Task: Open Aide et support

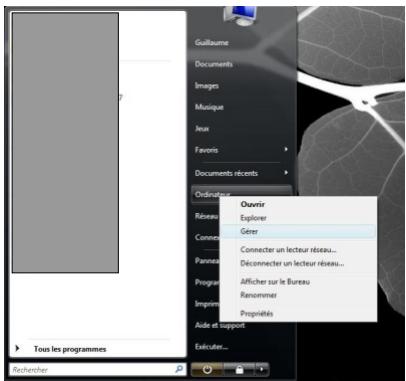Action: coord(220,325)
